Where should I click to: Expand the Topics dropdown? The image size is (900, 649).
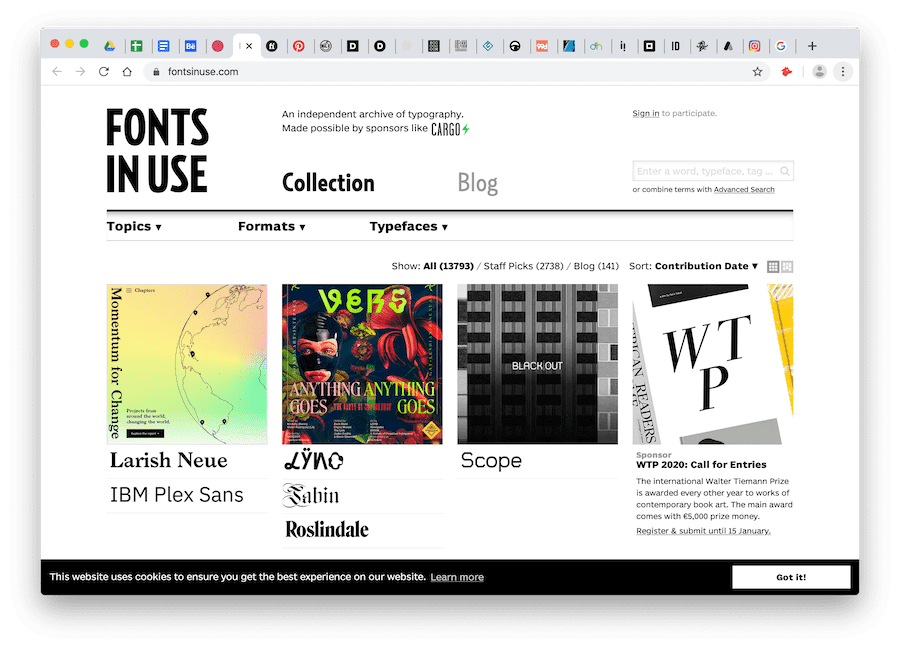(134, 227)
